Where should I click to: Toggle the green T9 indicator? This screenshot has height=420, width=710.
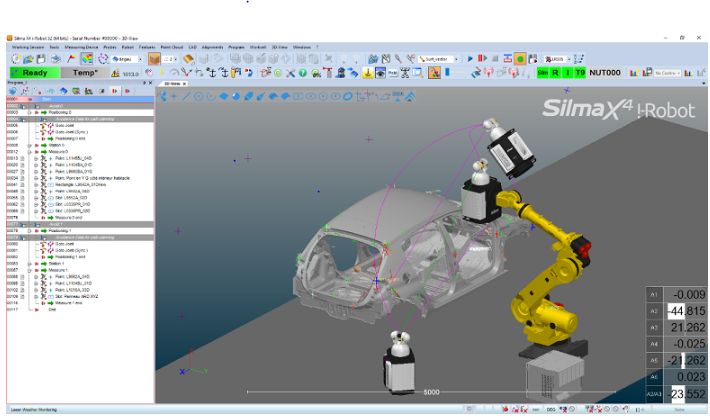pos(580,72)
